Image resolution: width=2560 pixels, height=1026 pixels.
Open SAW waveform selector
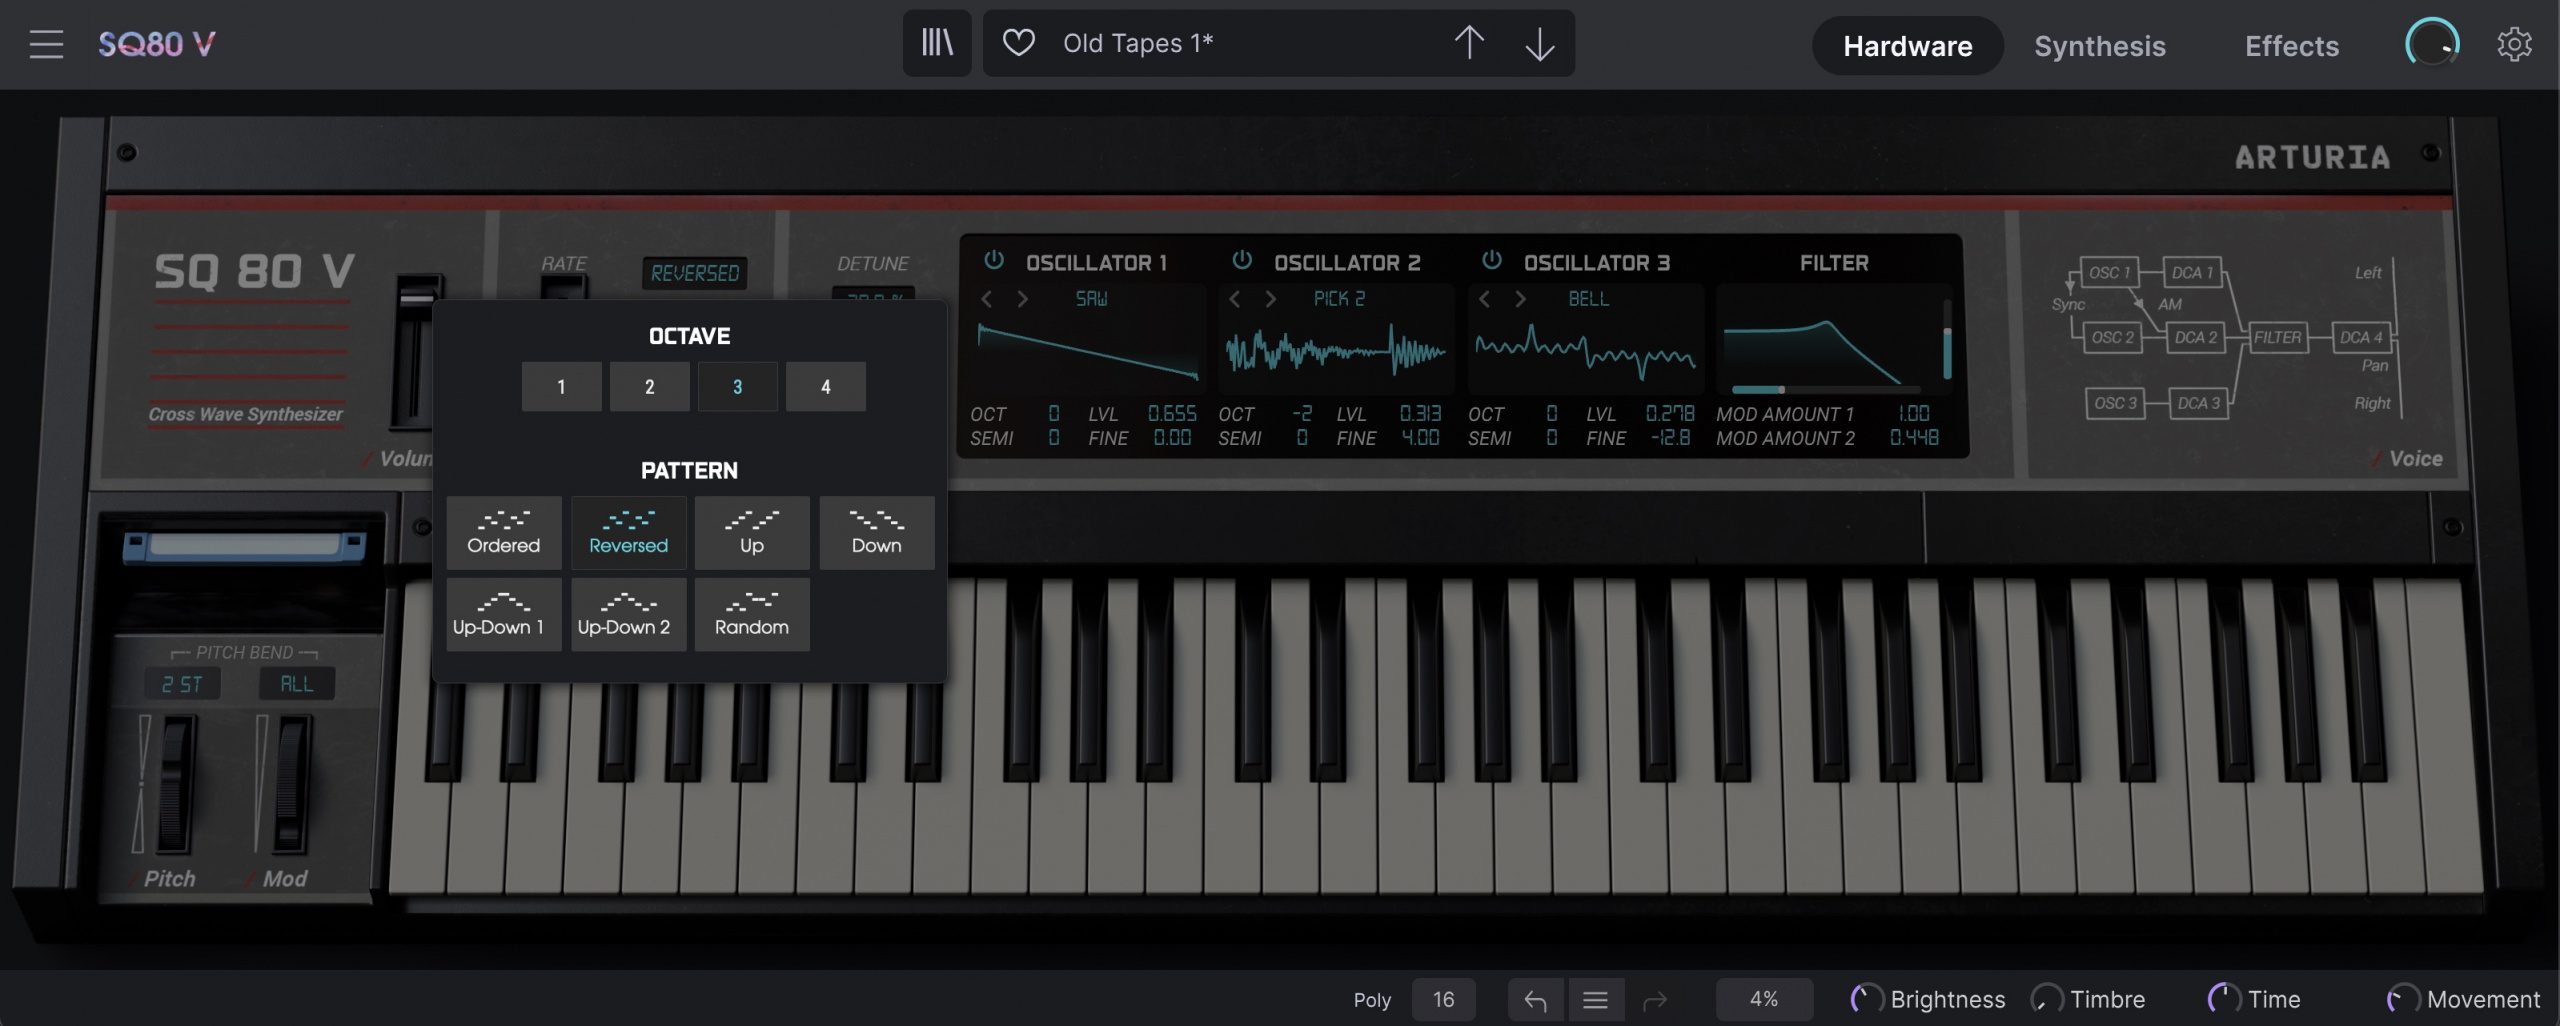click(x=1091, y=299)
